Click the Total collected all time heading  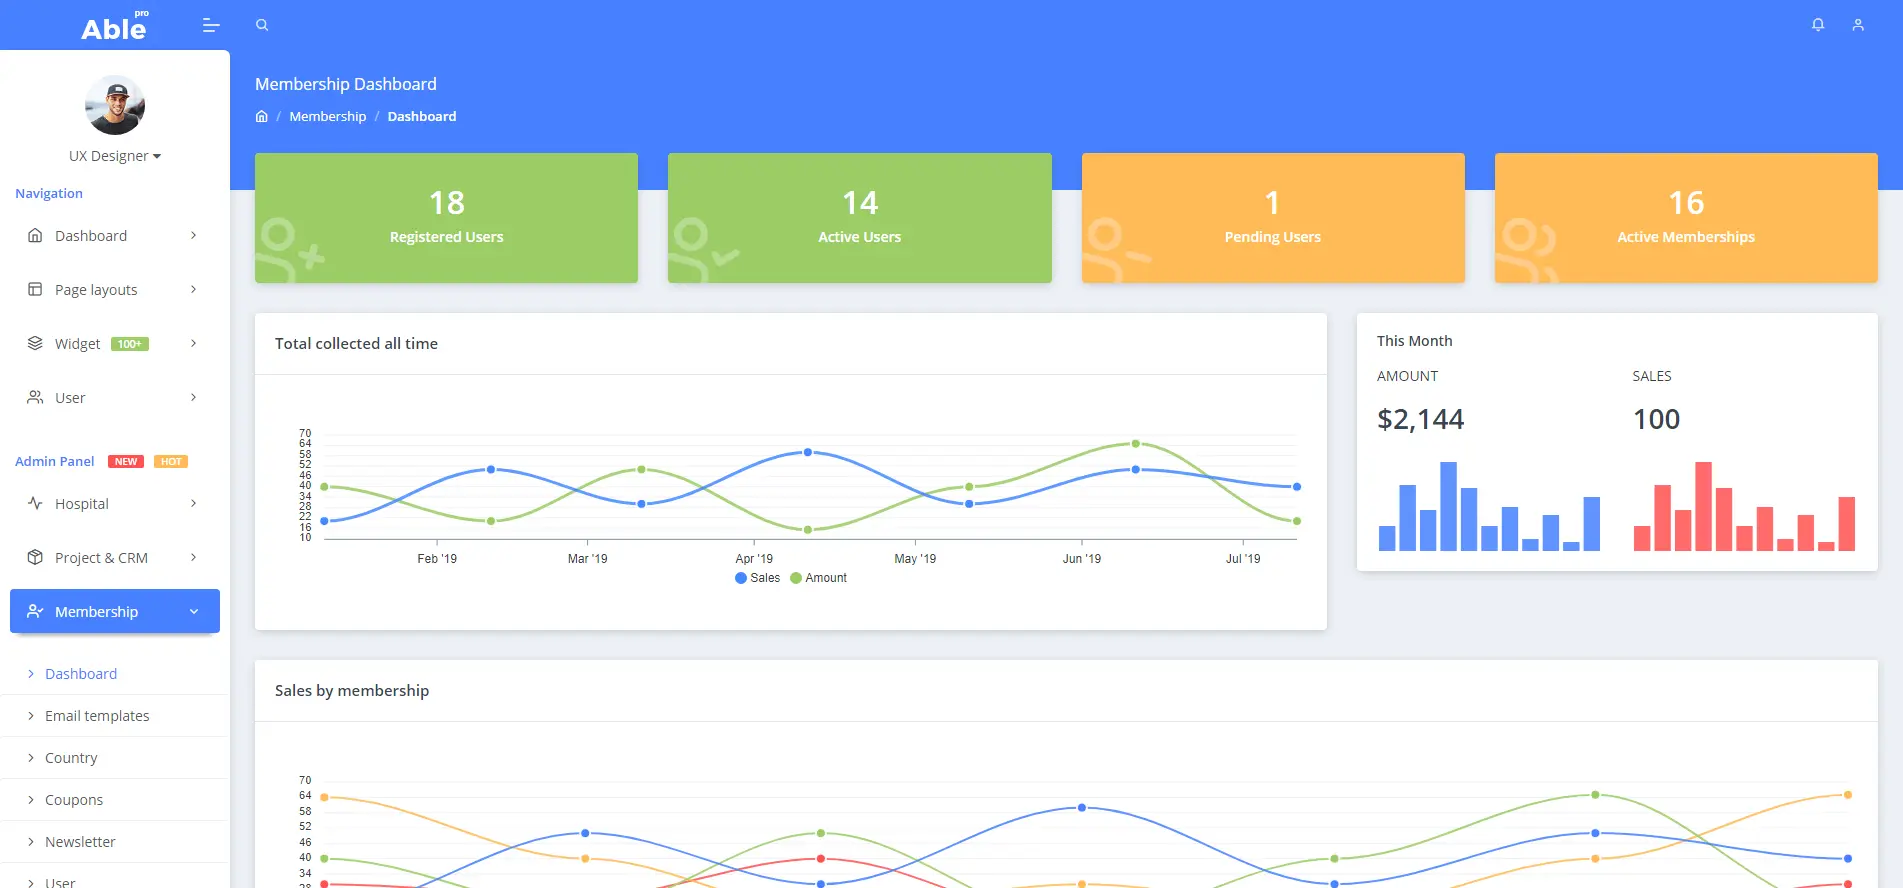[x=356, y=343]
